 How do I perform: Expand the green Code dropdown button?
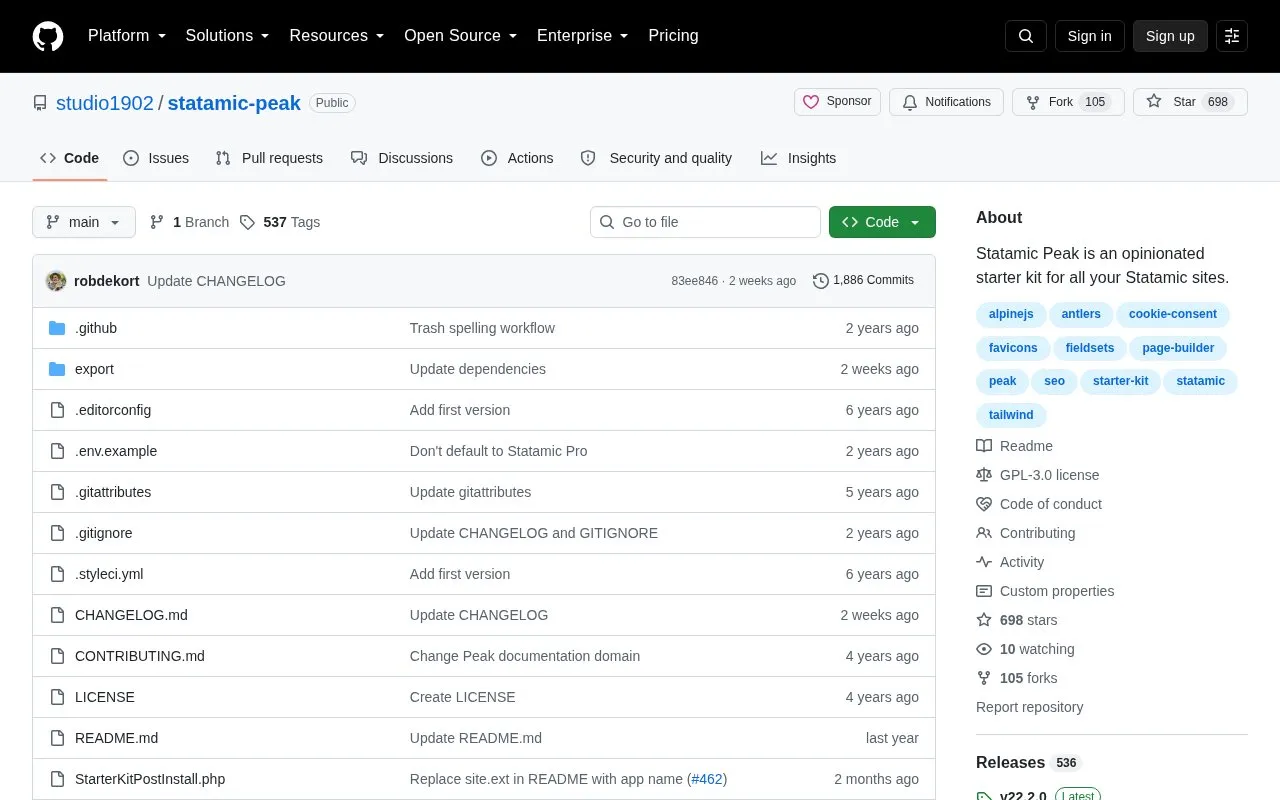click(x=882, y=222)
